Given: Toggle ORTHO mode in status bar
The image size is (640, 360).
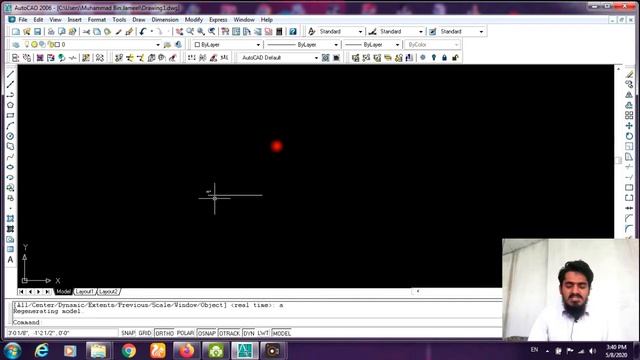Looking at the screenshot, I should [x=164, y=333].
